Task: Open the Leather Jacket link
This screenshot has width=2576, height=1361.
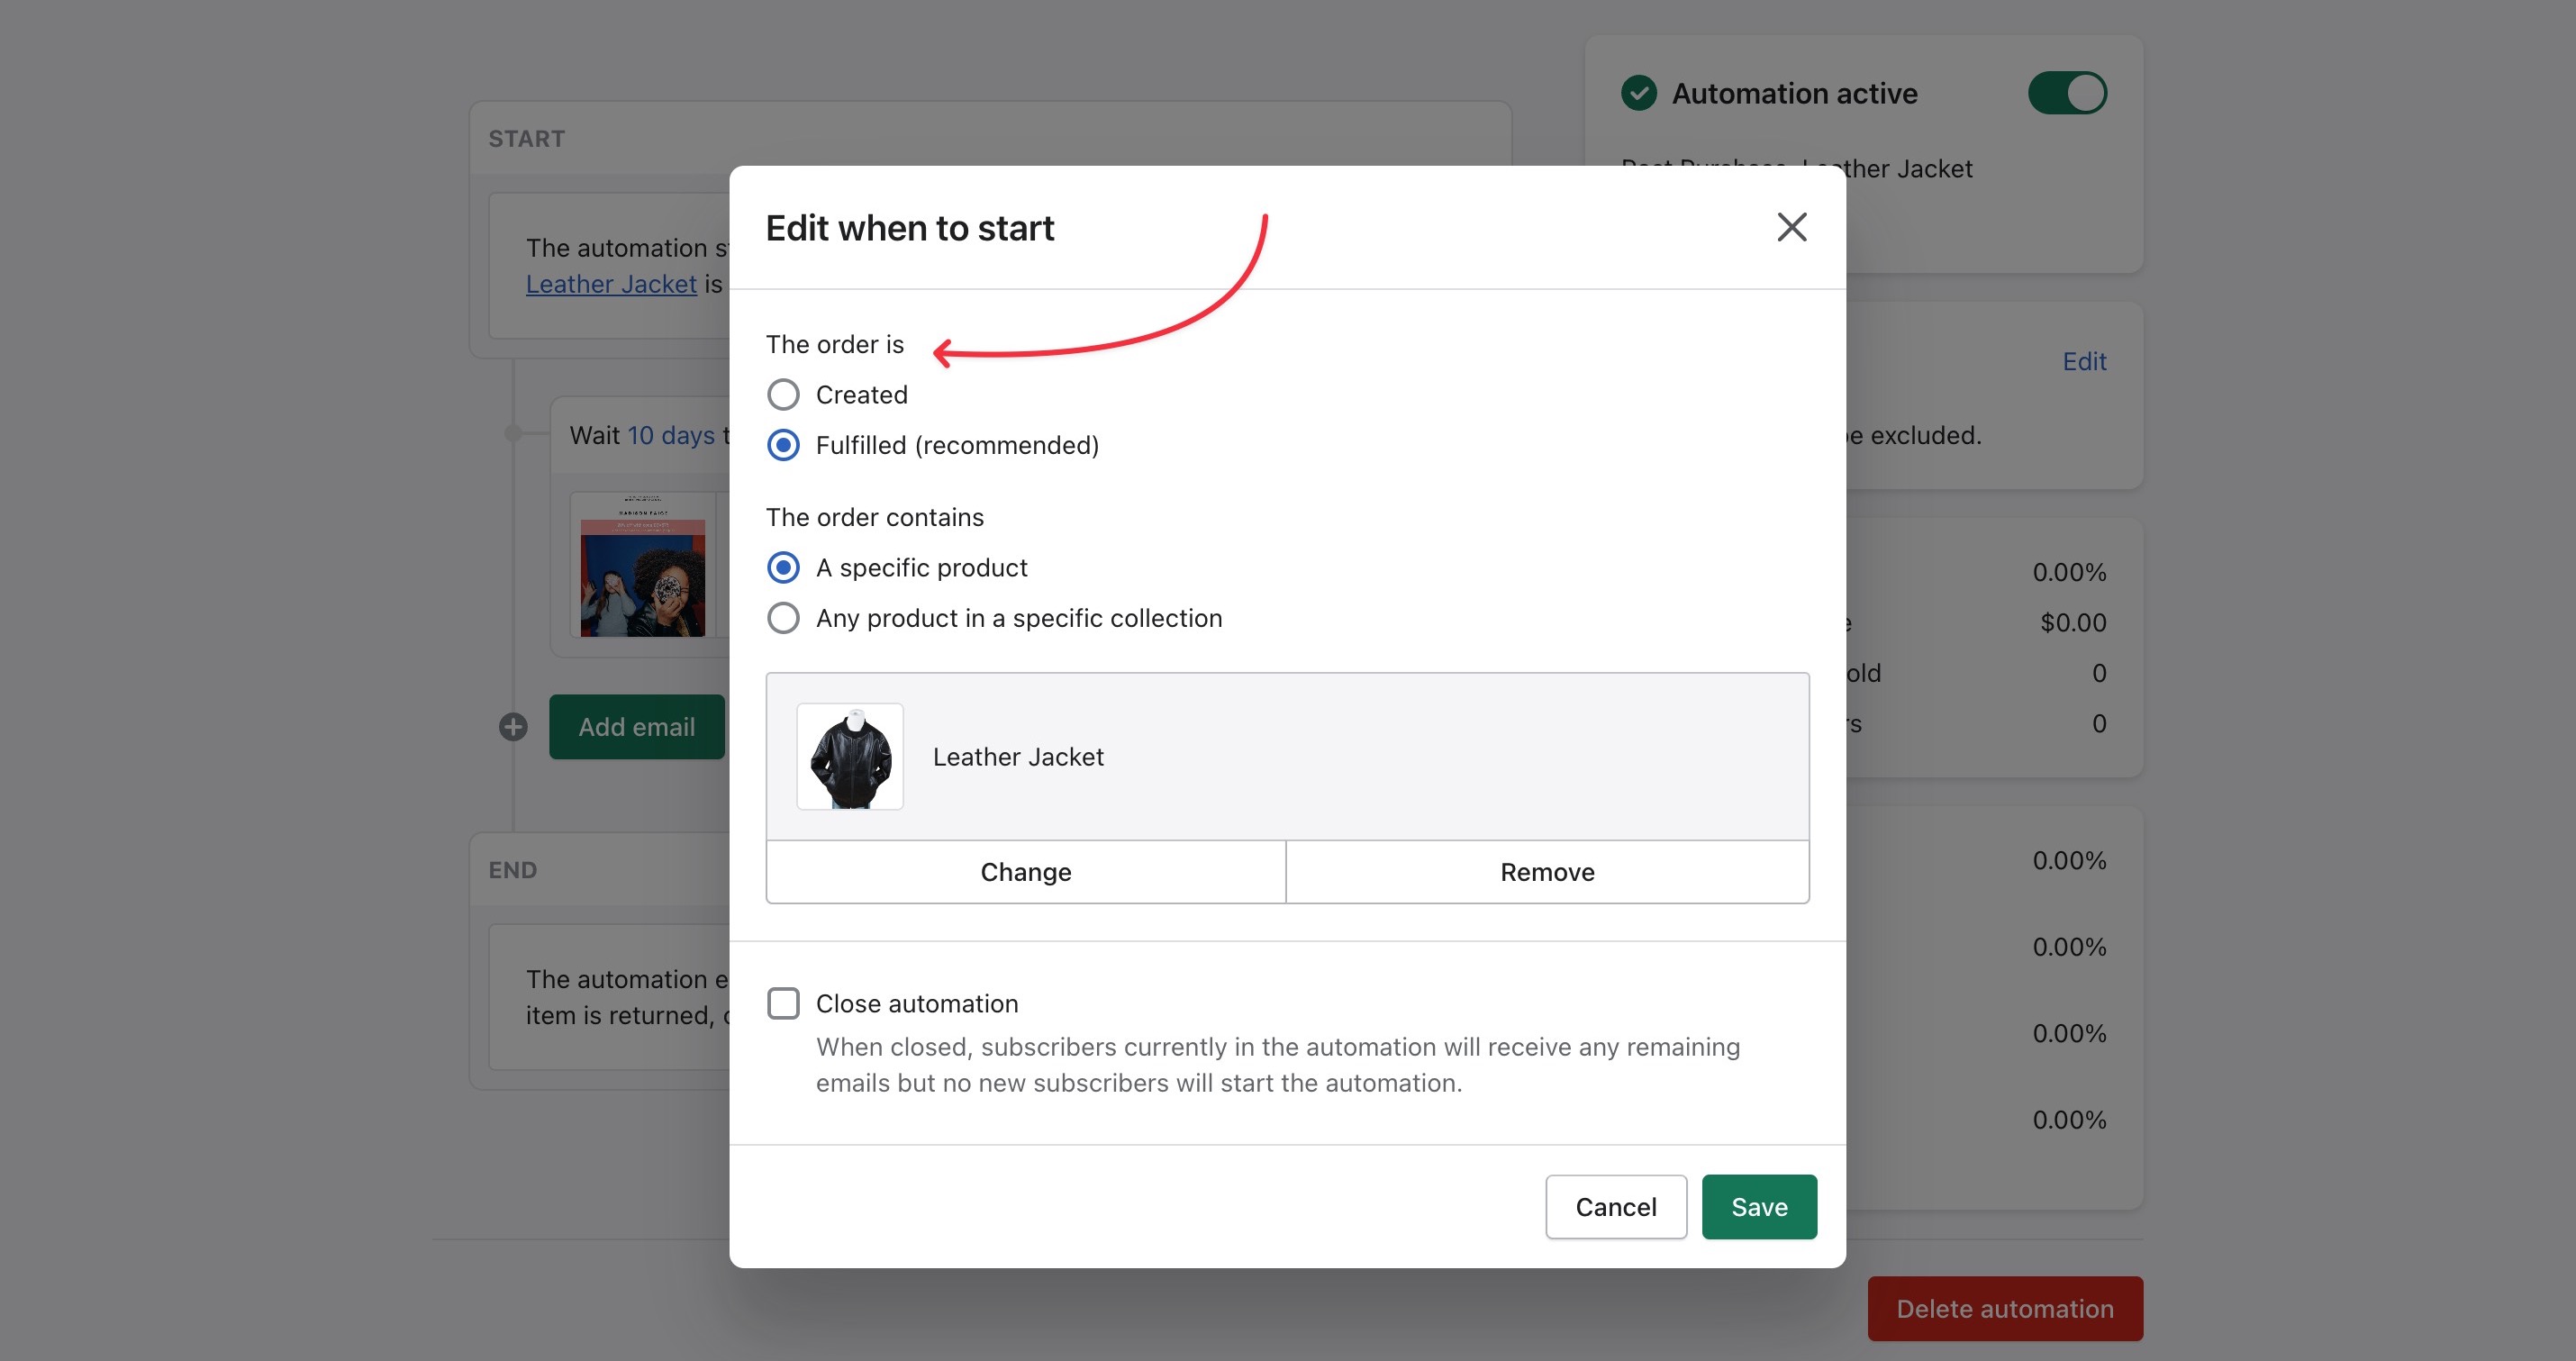Action: [611, 284]
